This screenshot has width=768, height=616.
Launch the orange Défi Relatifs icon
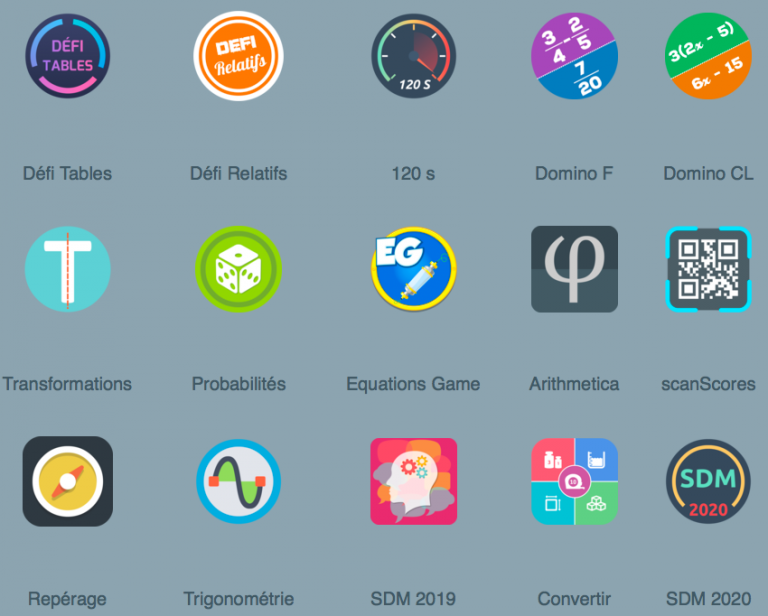[239, 56]
